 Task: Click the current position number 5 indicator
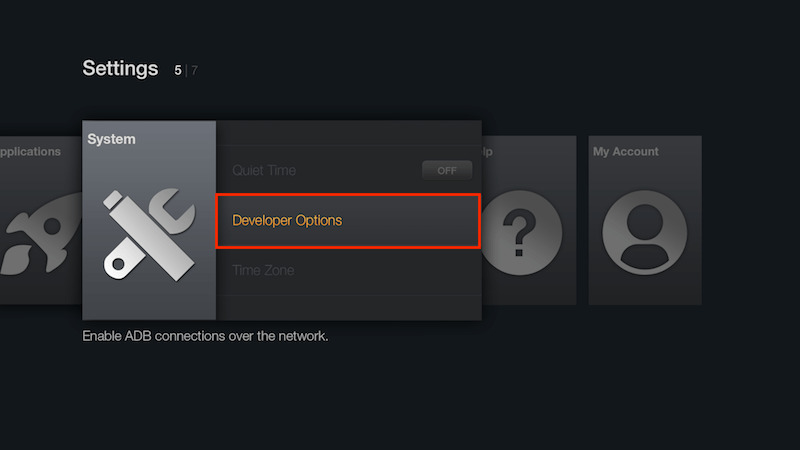pyautogui.click(x=178, y=70)
